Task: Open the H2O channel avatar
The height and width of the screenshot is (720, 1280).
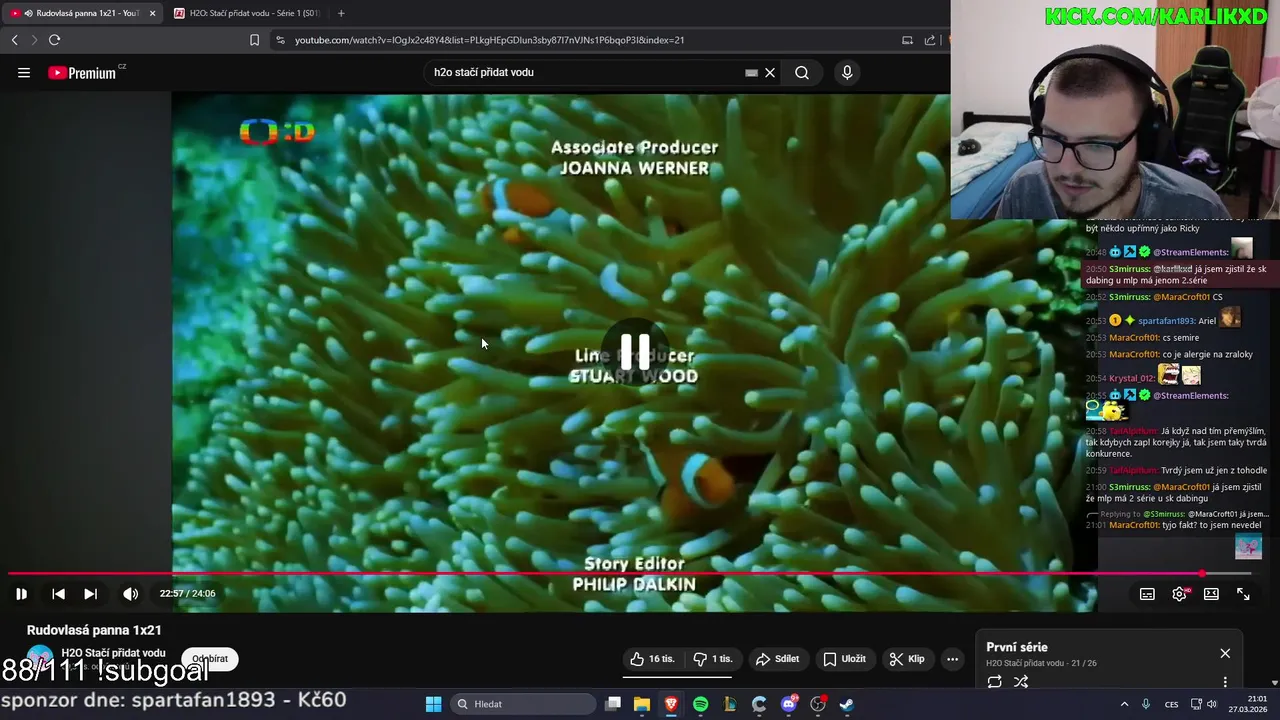Action: pyautogui.click(x=40, y=659)
